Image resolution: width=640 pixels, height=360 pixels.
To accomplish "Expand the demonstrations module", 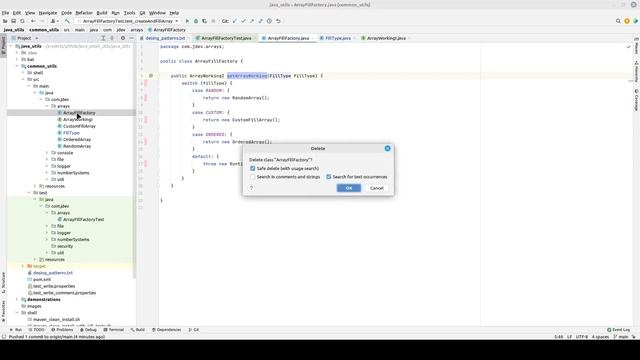I will point(17,300).
